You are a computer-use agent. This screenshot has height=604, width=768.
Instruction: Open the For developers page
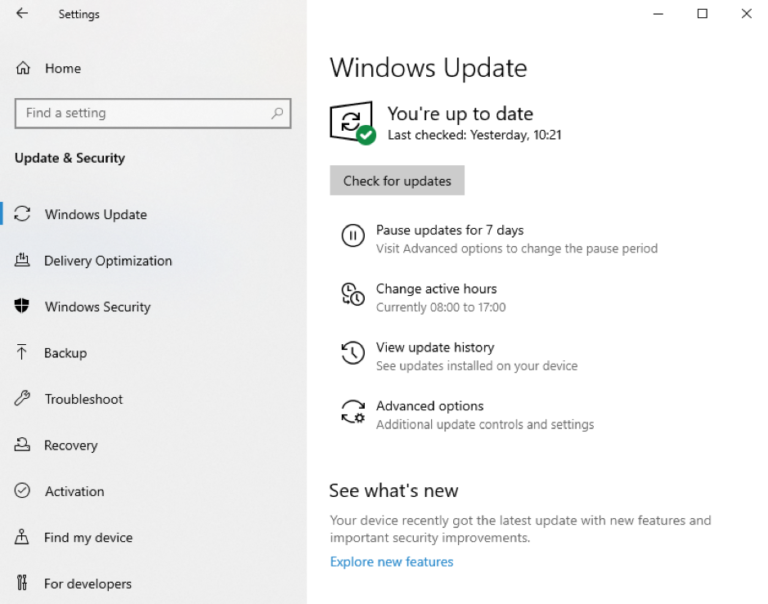[88, 583]
